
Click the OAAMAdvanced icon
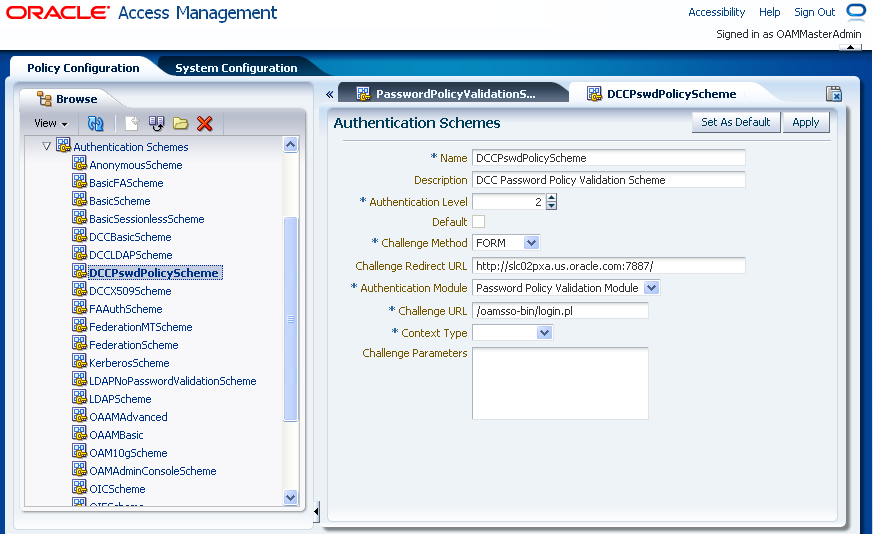click(79, 415)
